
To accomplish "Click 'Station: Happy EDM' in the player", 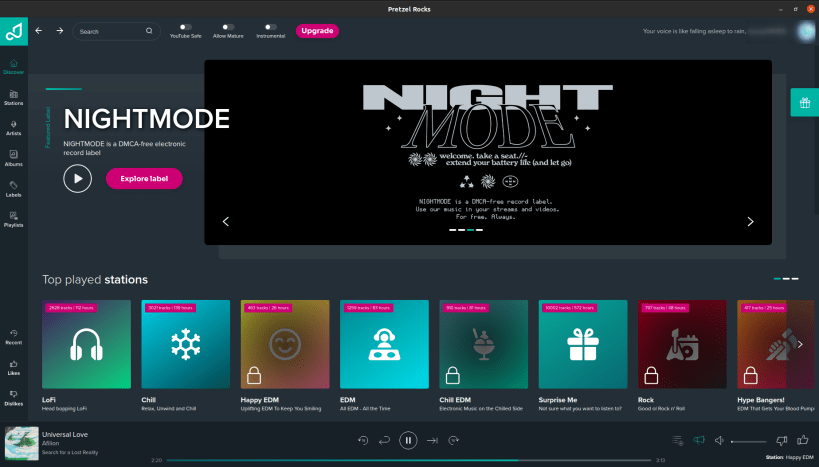I will (x=789, y=457).
